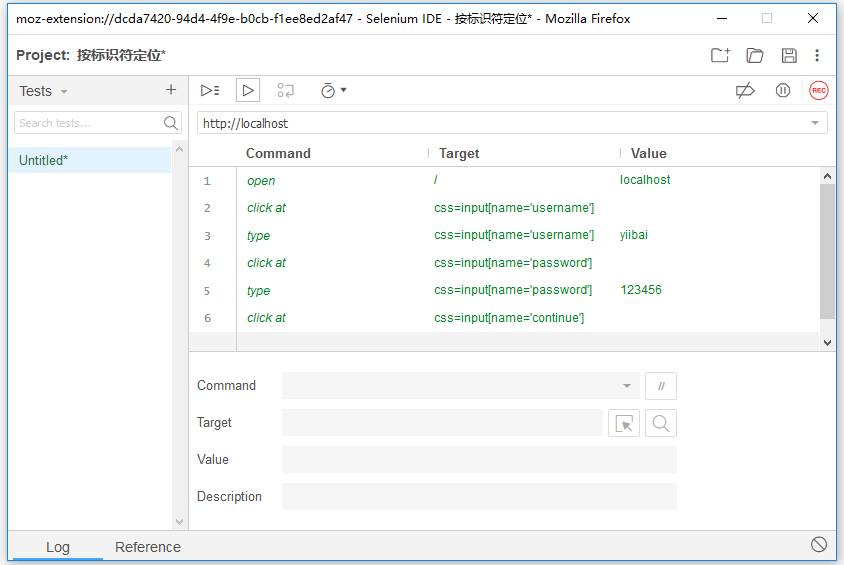This screenshot has height=565, width=844.
Task: Clear the log icon
Action: pyautogui.click(x=819, y=545)
